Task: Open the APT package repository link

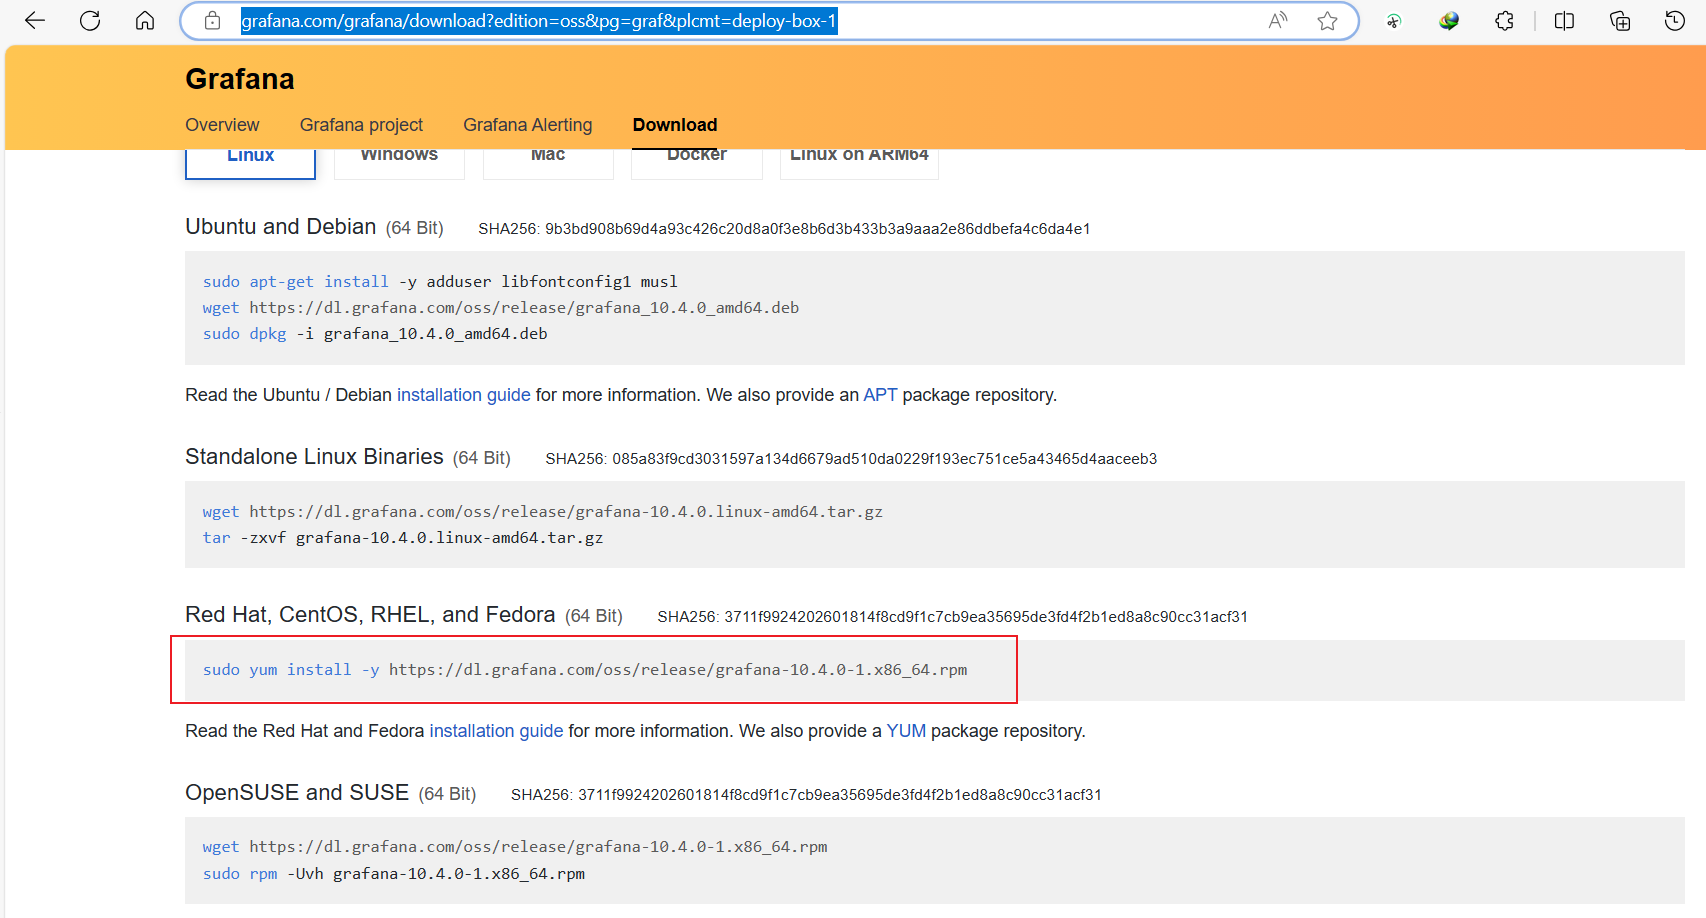Action: tap(880, 395)
